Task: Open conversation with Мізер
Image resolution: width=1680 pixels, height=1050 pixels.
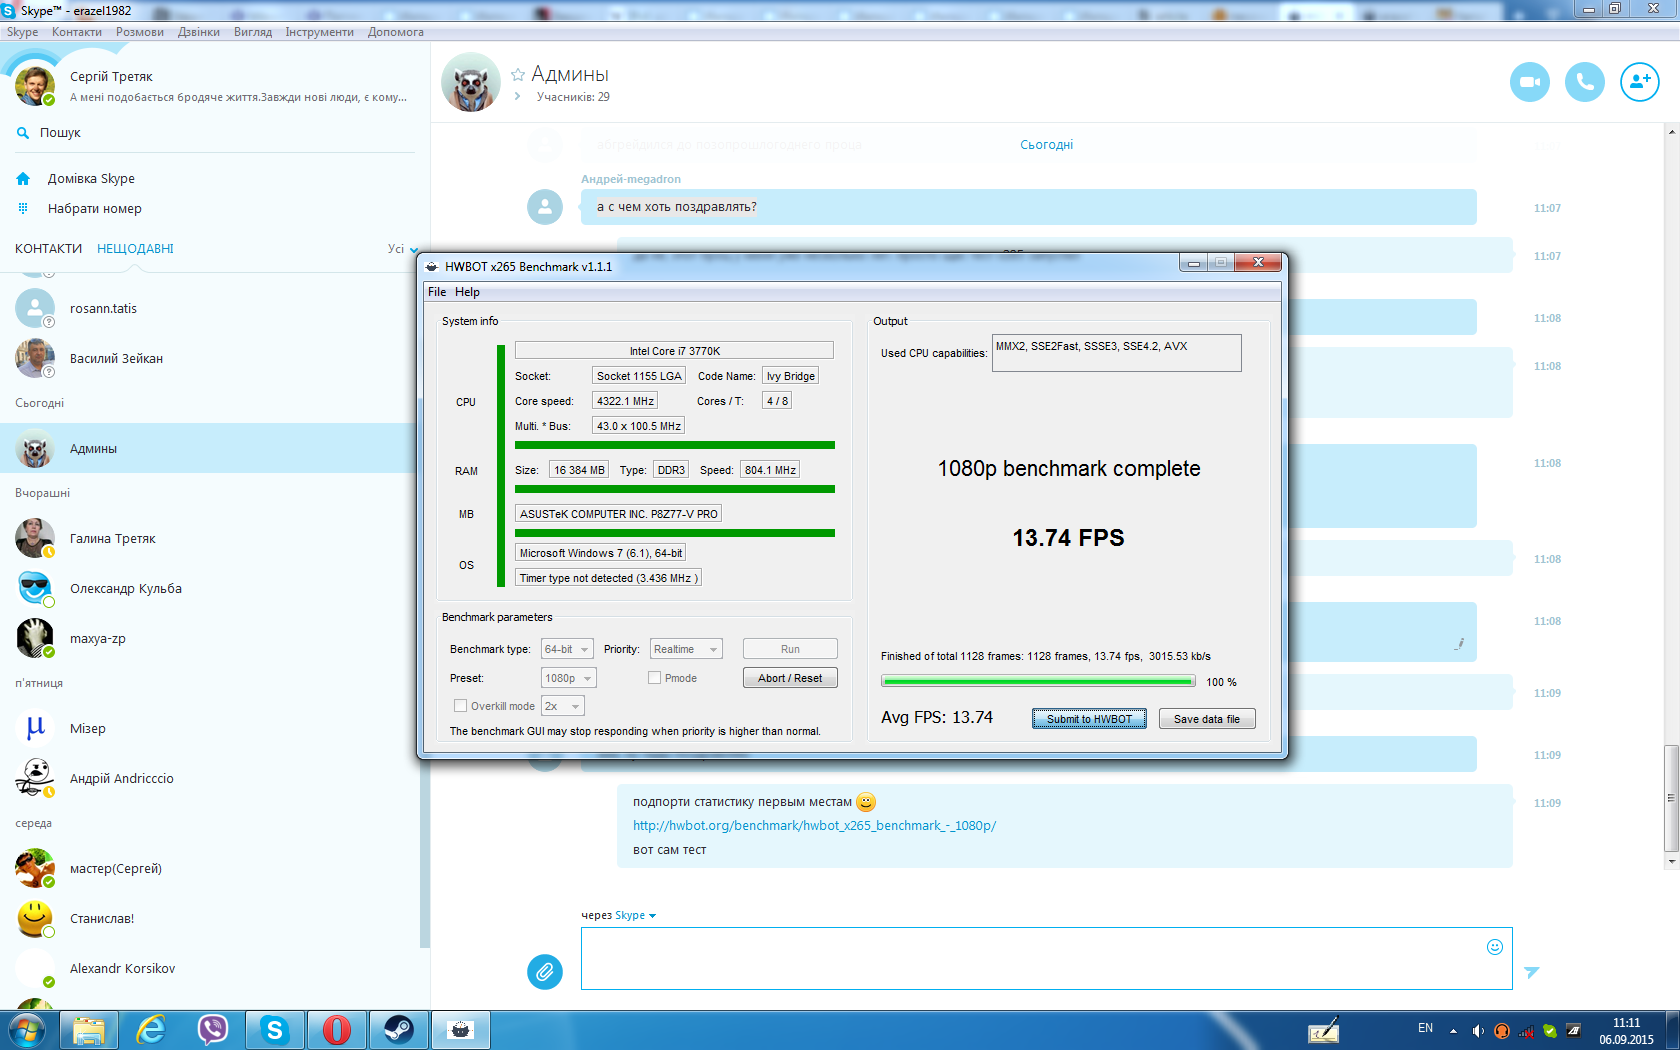Action: pyautogui.click(x=208, y=728)
